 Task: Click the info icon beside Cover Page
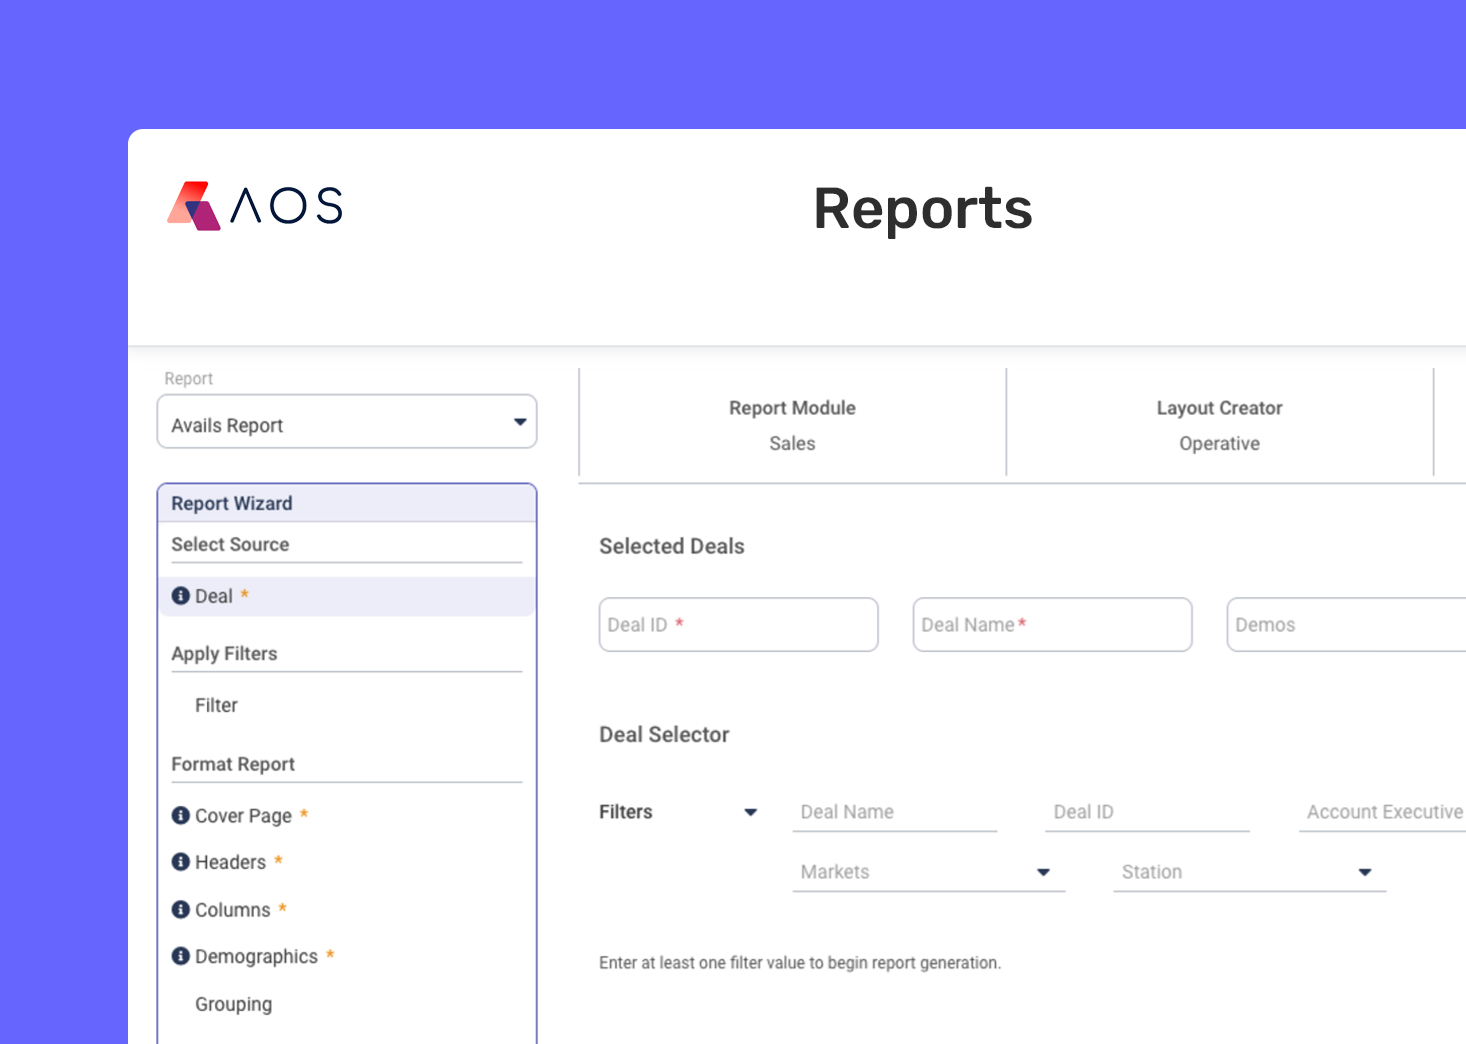180,815
